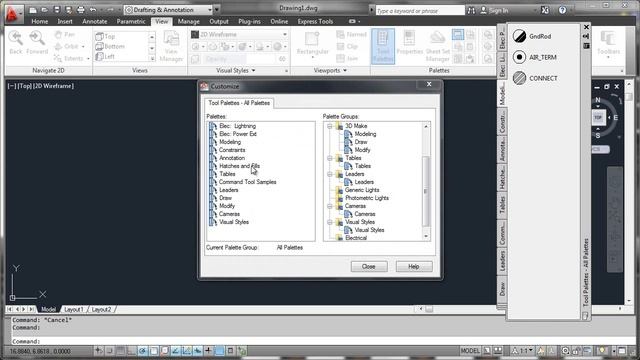Select Photometric Lights in Palette Groups
Screen dimensions: 640x360
367,198
